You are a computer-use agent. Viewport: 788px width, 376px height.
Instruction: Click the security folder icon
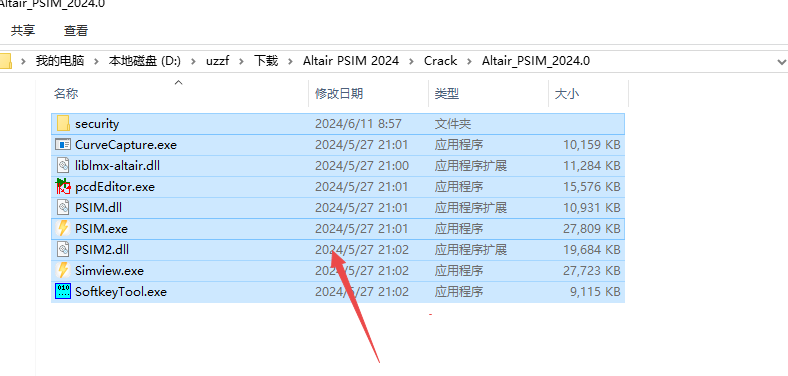tap(63, 123)
